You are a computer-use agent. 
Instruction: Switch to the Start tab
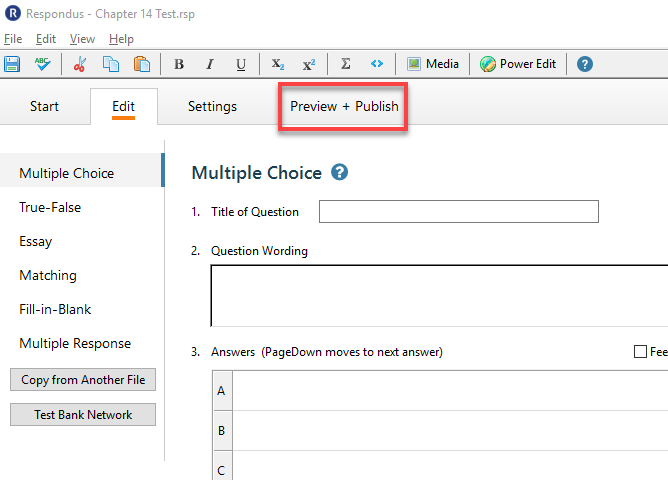pos(44,106)
